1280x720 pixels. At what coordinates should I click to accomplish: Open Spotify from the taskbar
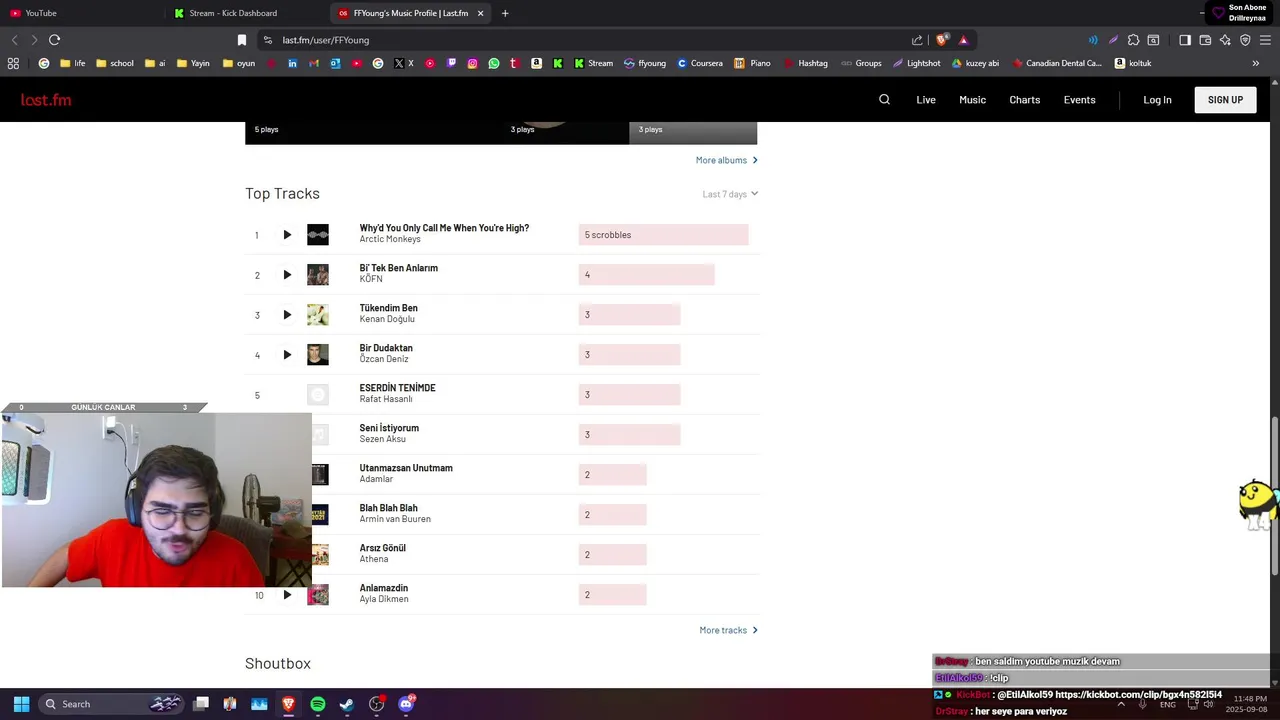pos(318,704)
